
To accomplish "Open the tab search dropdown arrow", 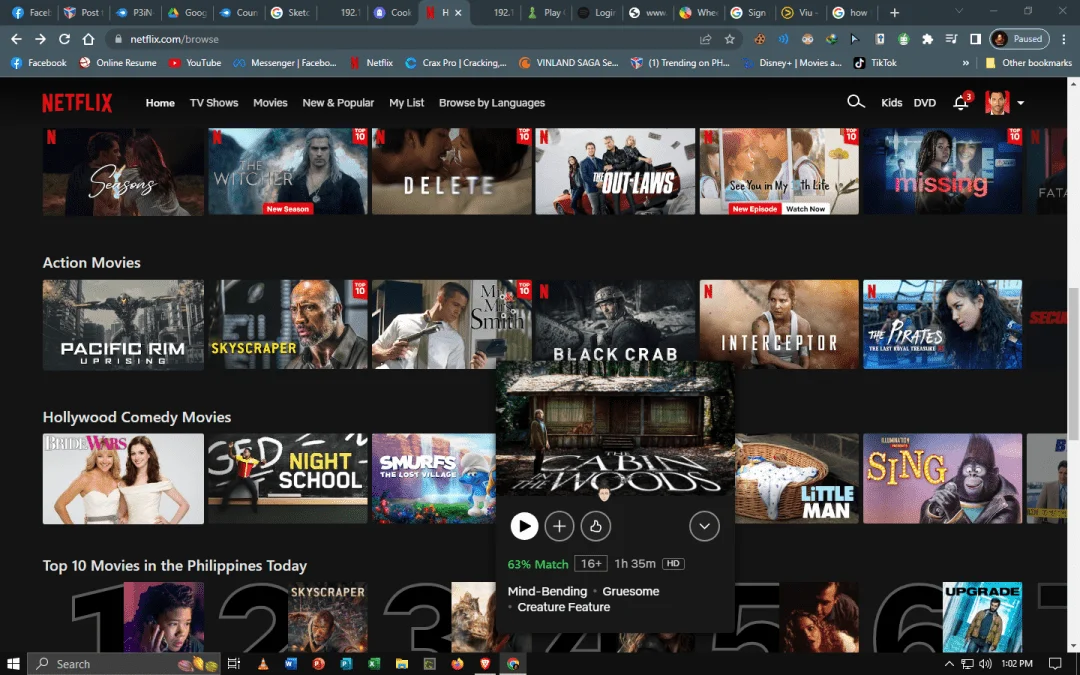I will coord(958,12).
